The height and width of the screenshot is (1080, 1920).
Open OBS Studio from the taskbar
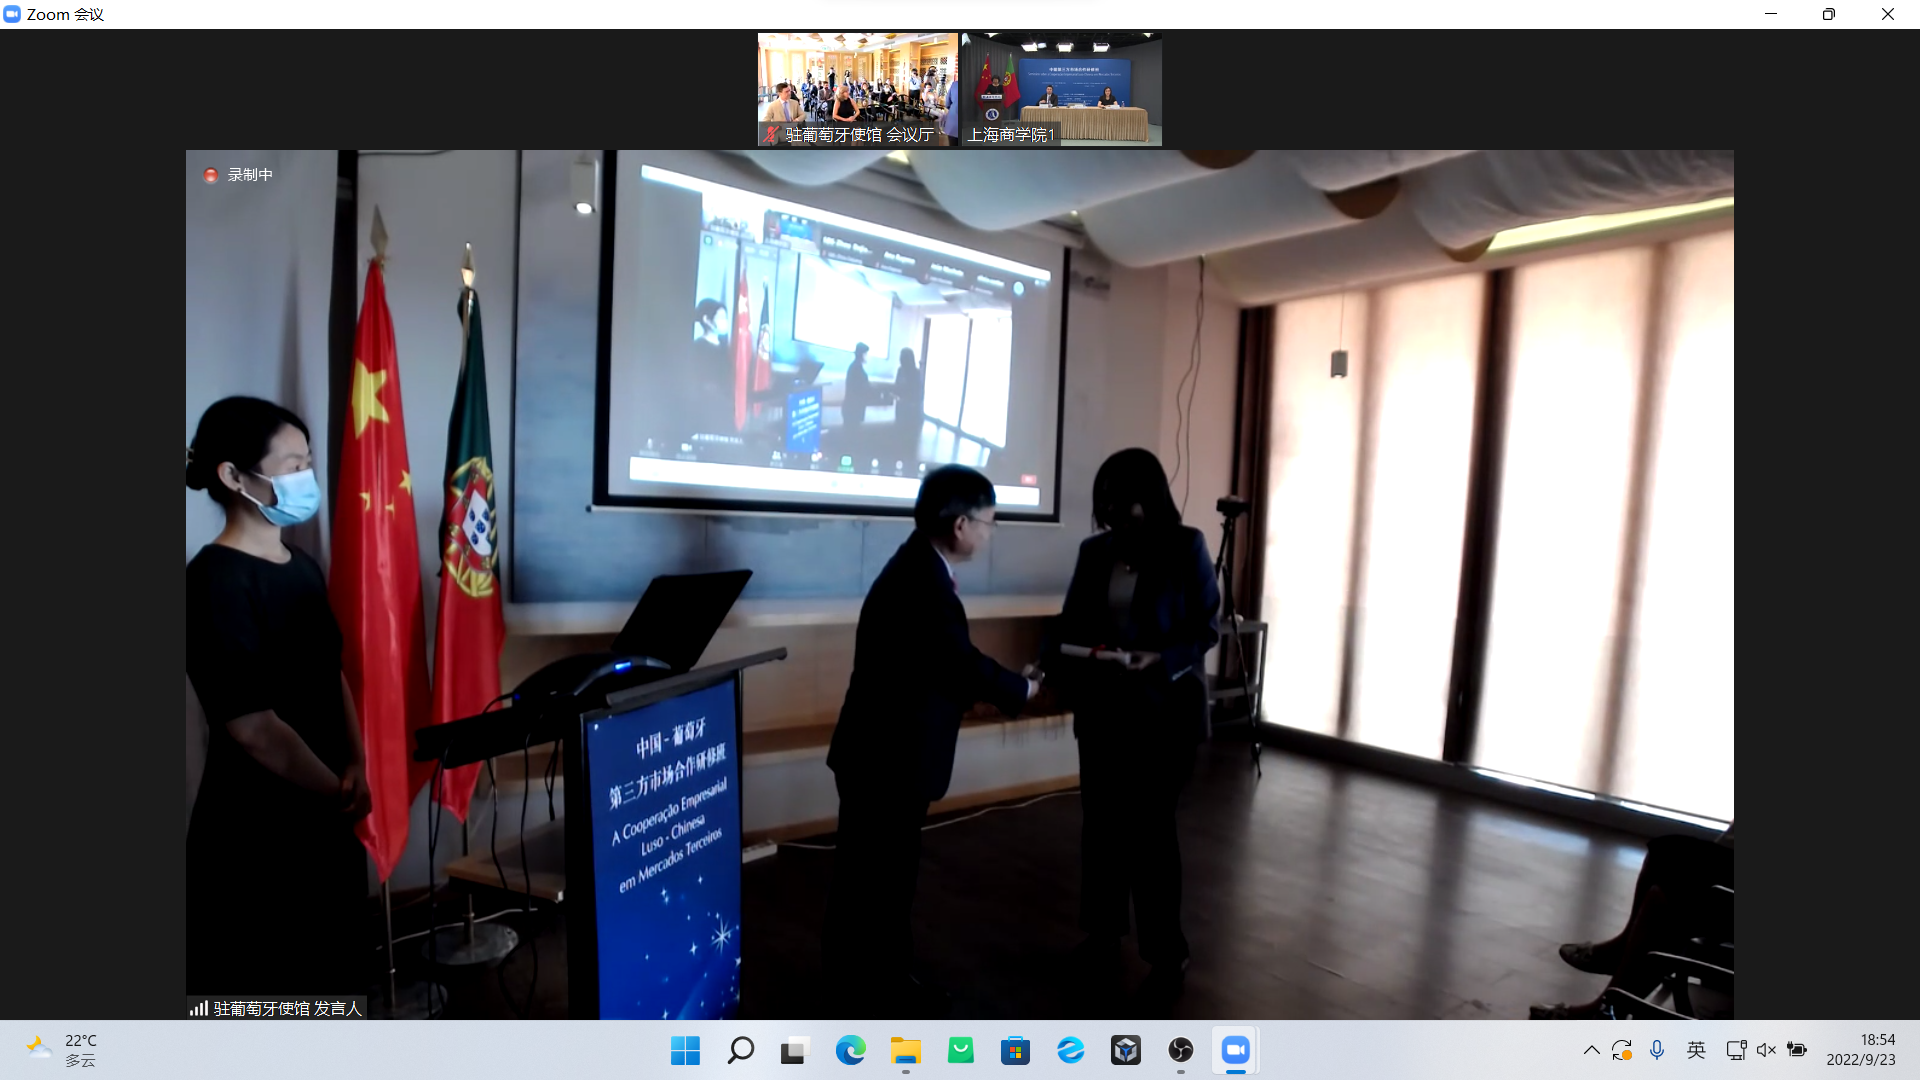[x=1180, y=1050]
